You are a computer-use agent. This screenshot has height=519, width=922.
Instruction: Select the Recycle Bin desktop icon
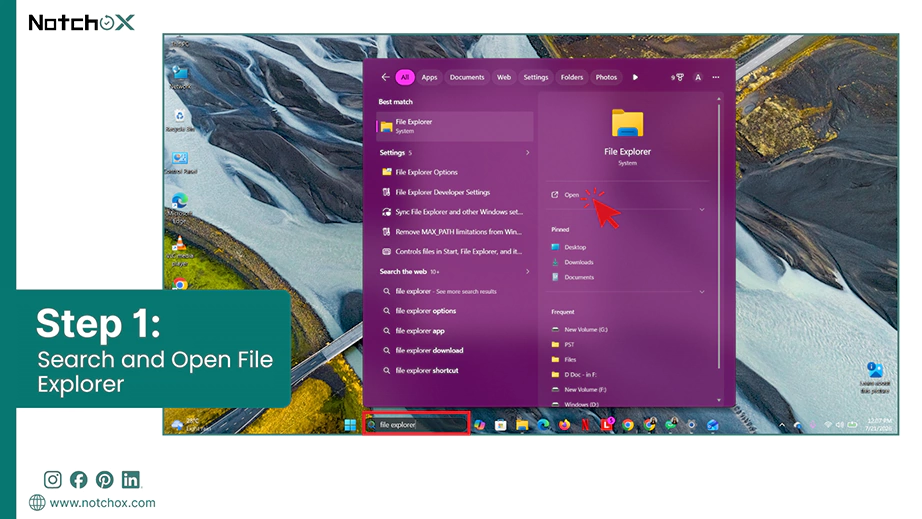(180, 120)
